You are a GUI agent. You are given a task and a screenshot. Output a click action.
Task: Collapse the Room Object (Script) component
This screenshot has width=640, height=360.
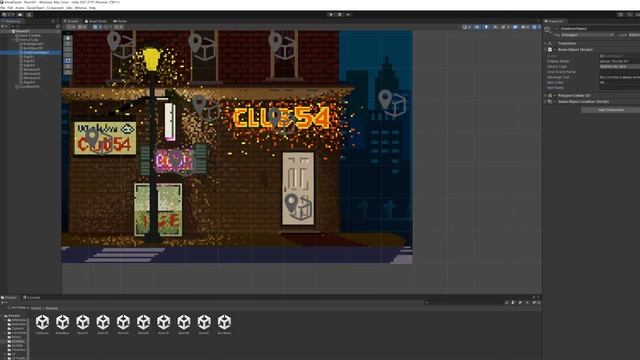tap(546, 49)
